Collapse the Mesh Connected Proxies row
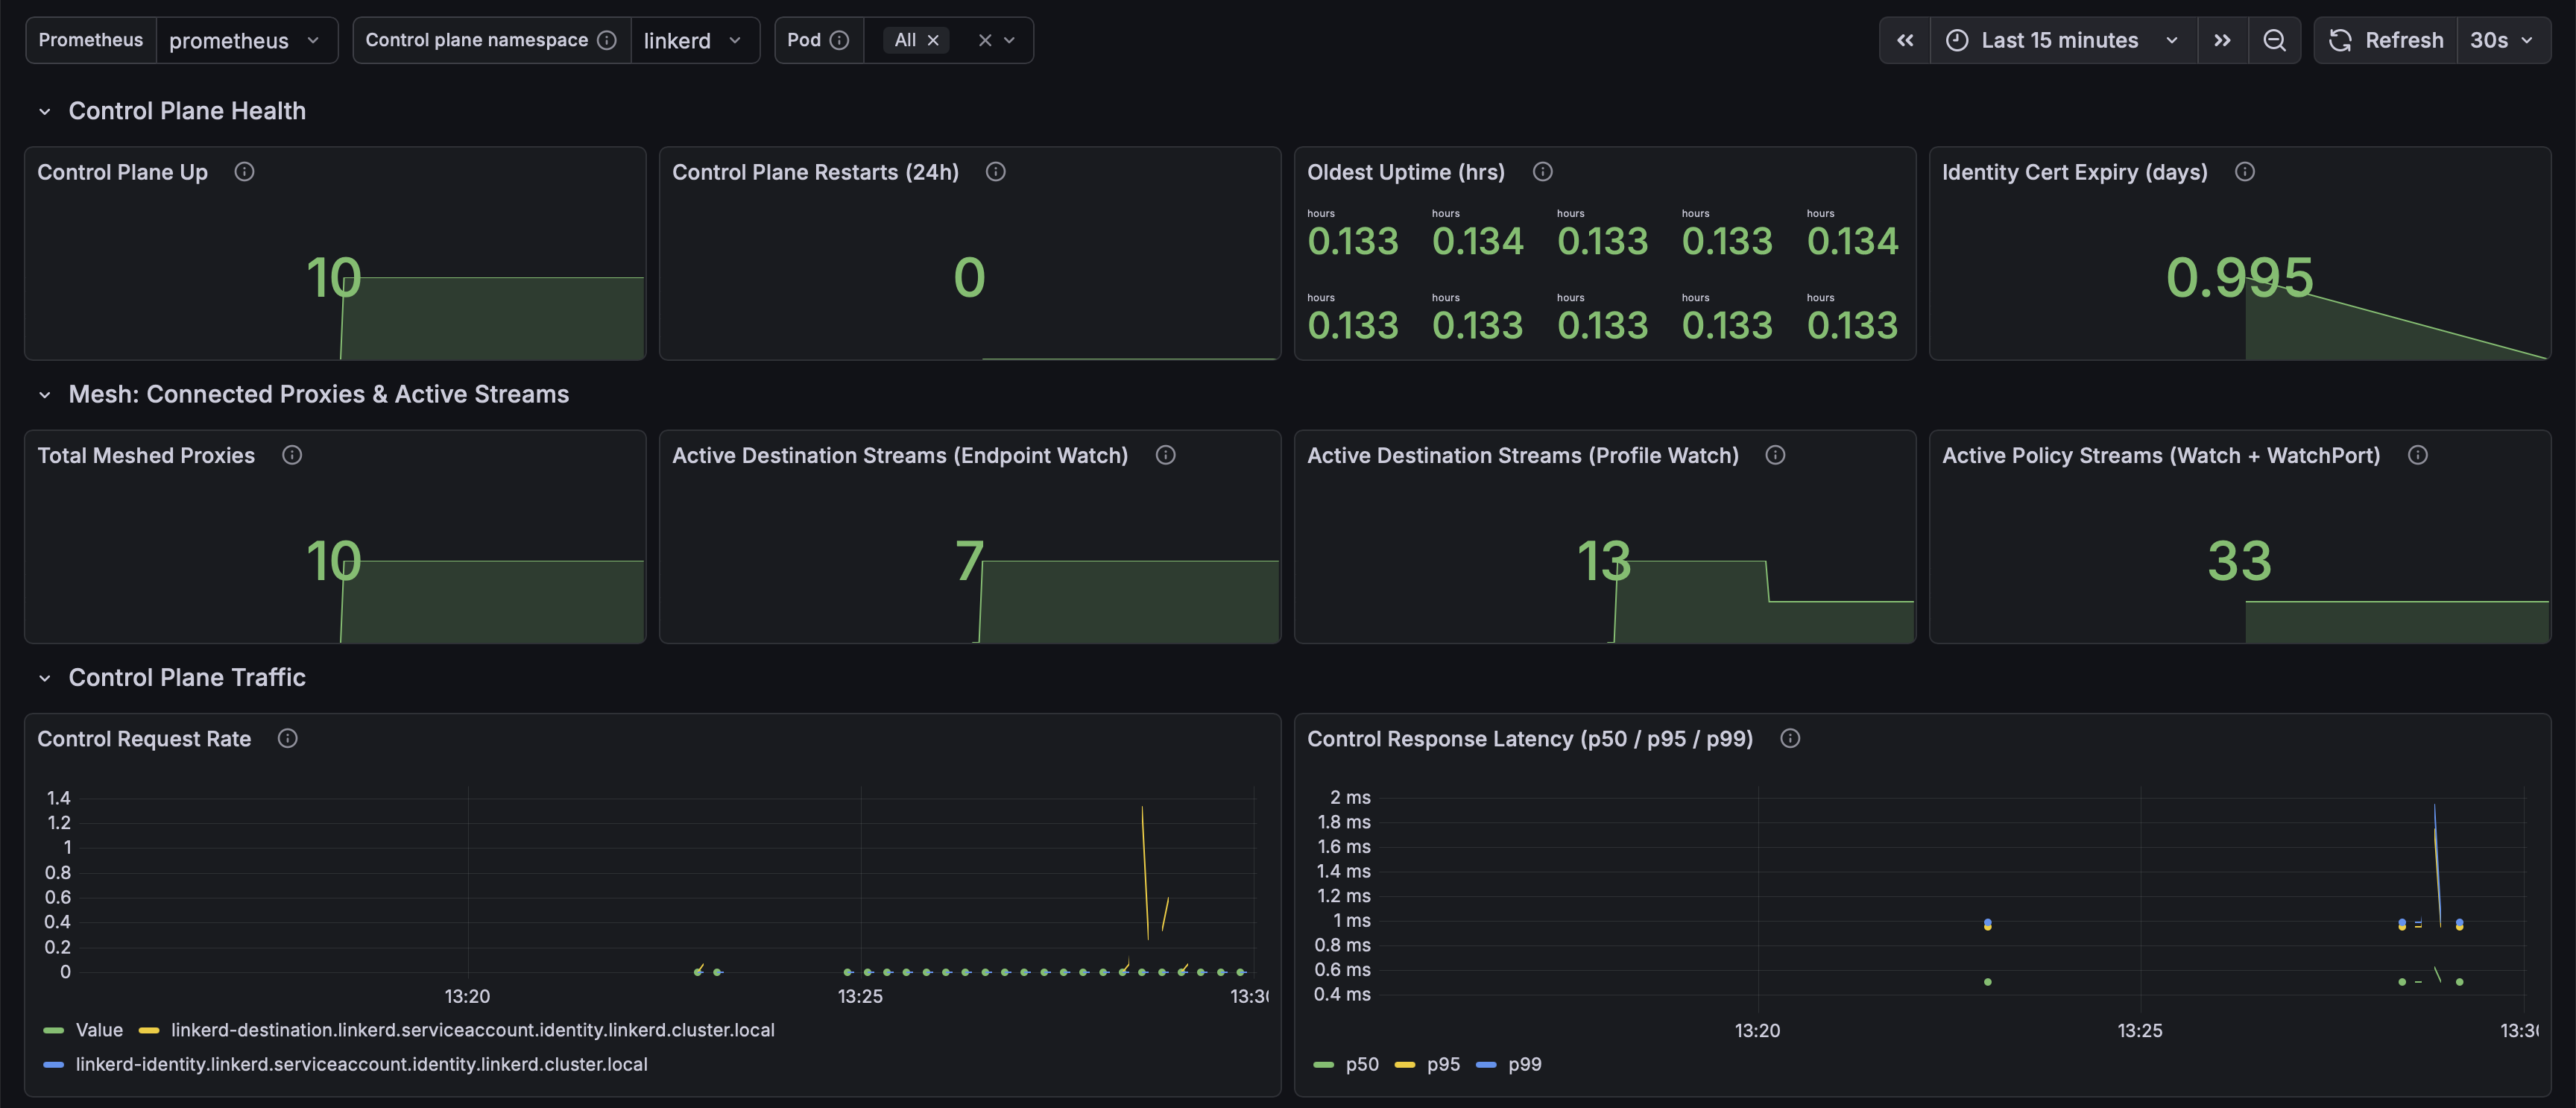Screen dimensions: 2576x1108 tap(45, 395)
